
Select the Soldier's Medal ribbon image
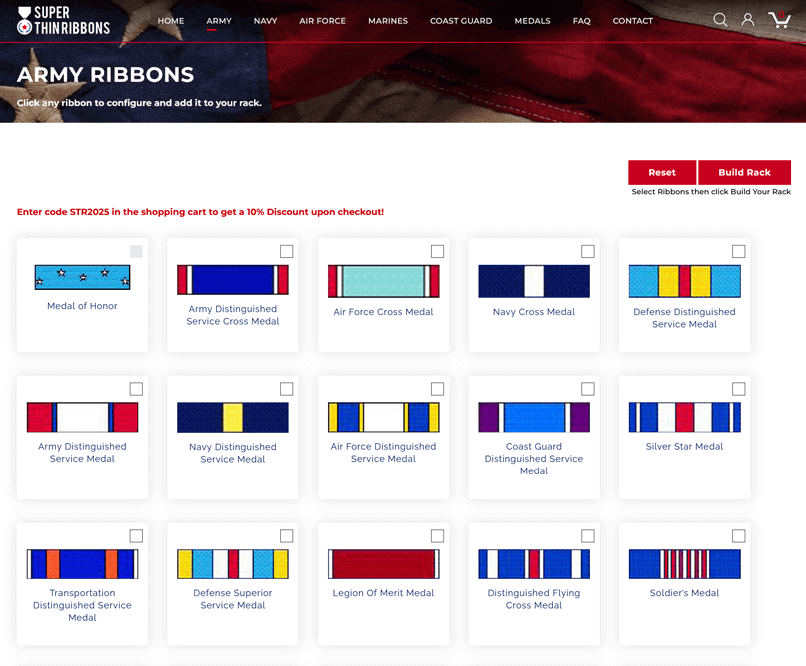[684, 564]
